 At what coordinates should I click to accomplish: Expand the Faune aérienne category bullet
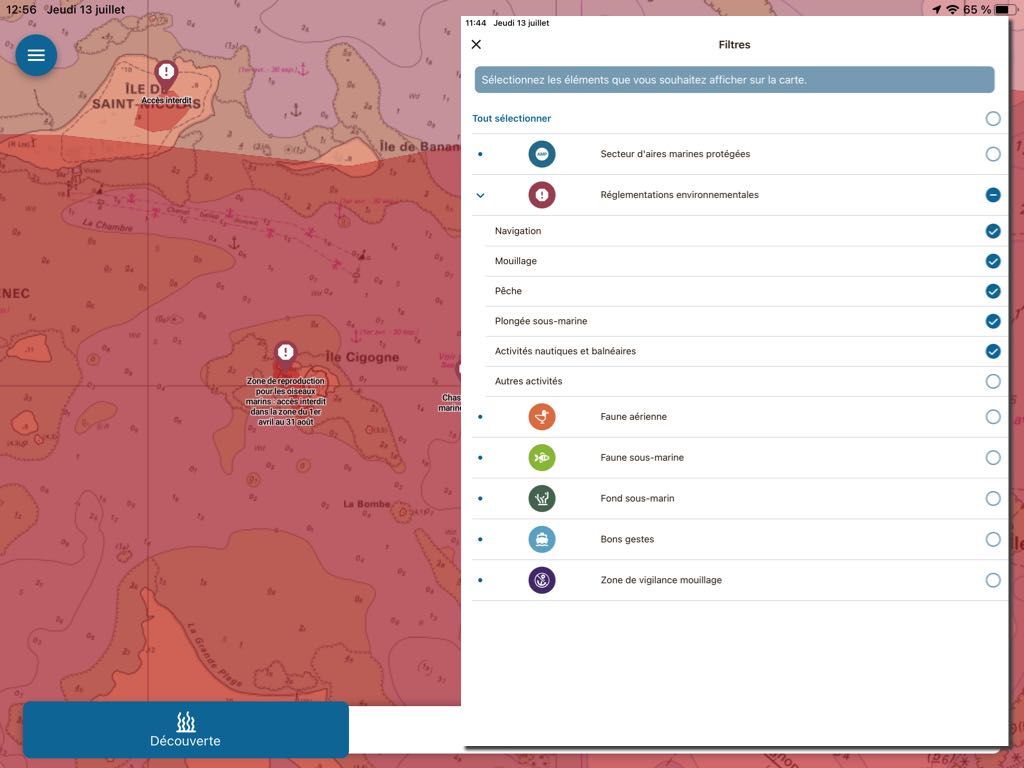tap(480, 417)
